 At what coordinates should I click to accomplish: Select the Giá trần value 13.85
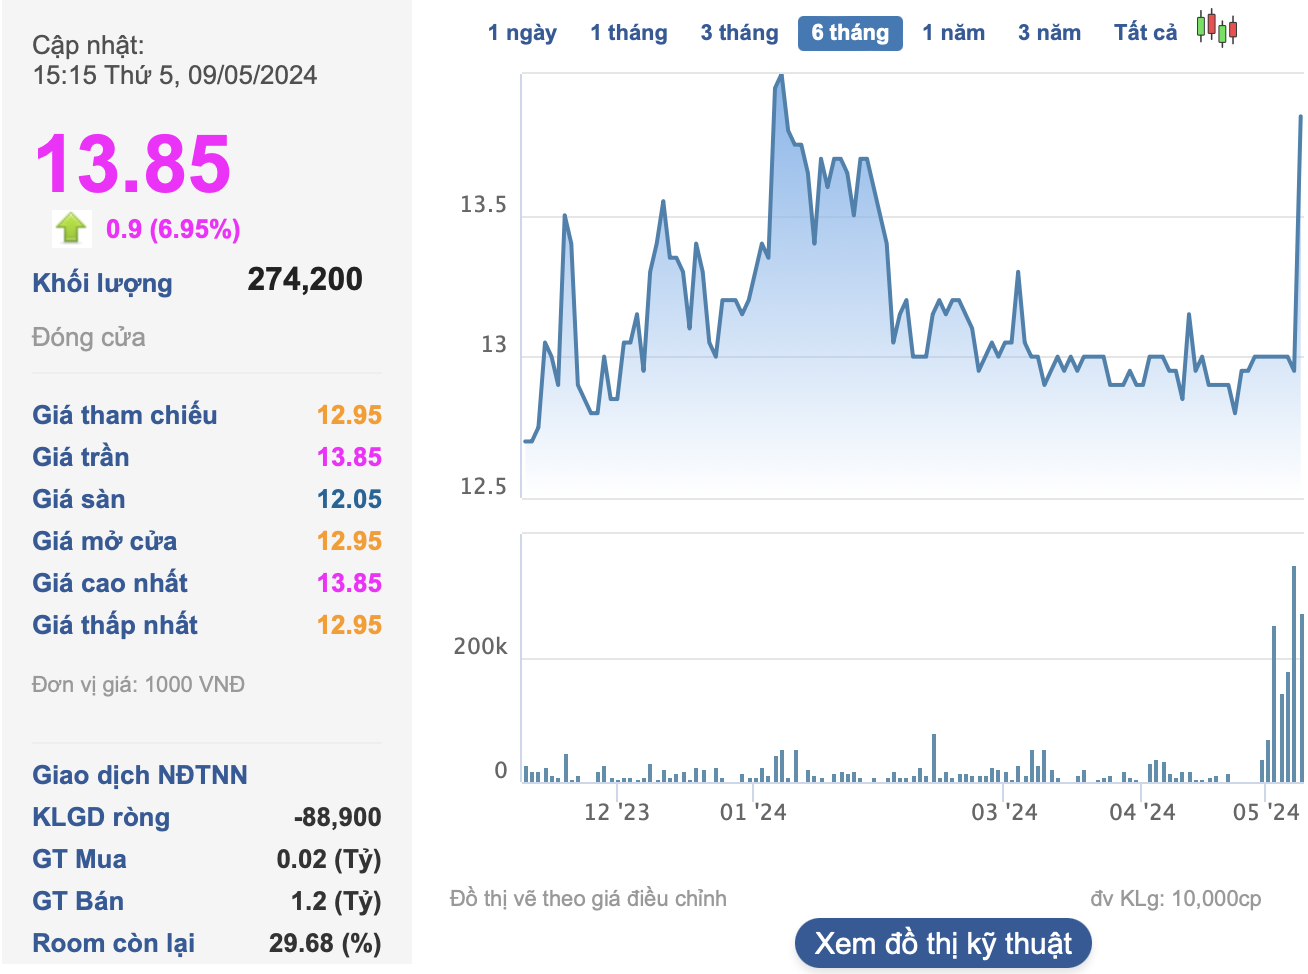tap(349, 457)
